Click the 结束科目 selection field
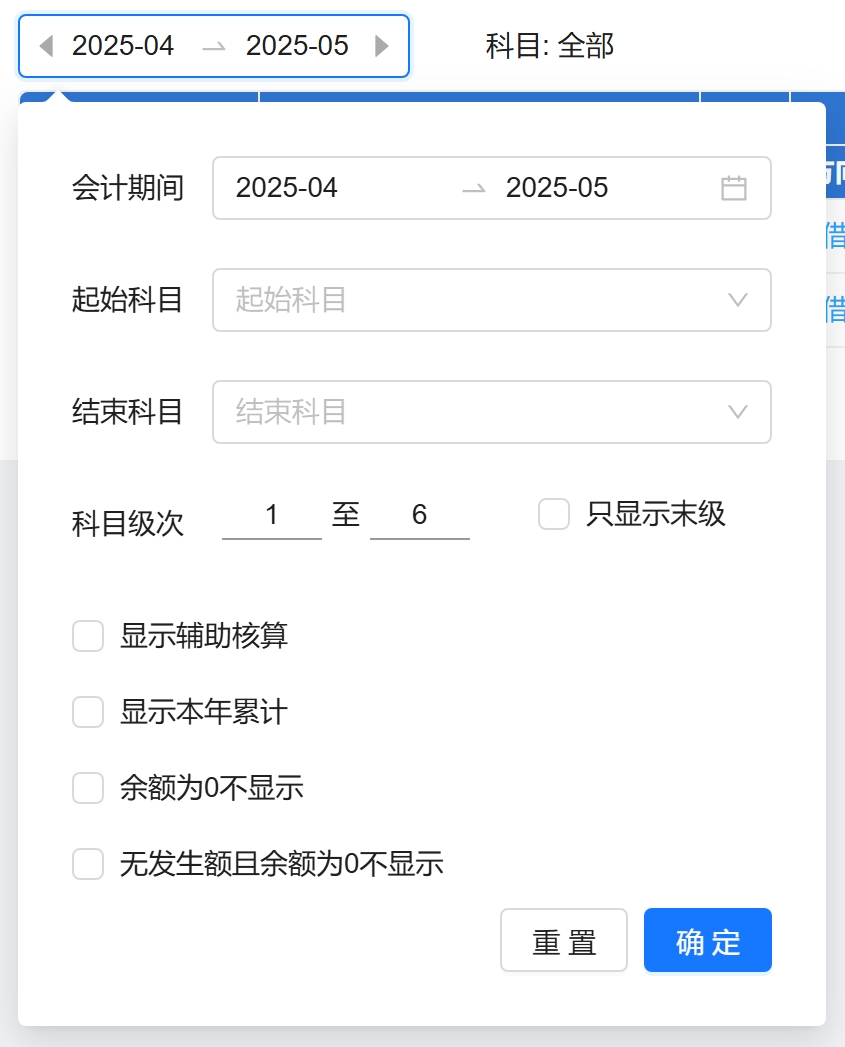 click(x=470, y=412)
